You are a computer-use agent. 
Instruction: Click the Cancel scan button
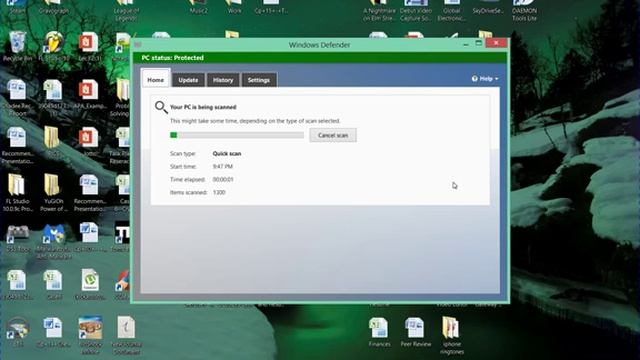pos(333,135)
